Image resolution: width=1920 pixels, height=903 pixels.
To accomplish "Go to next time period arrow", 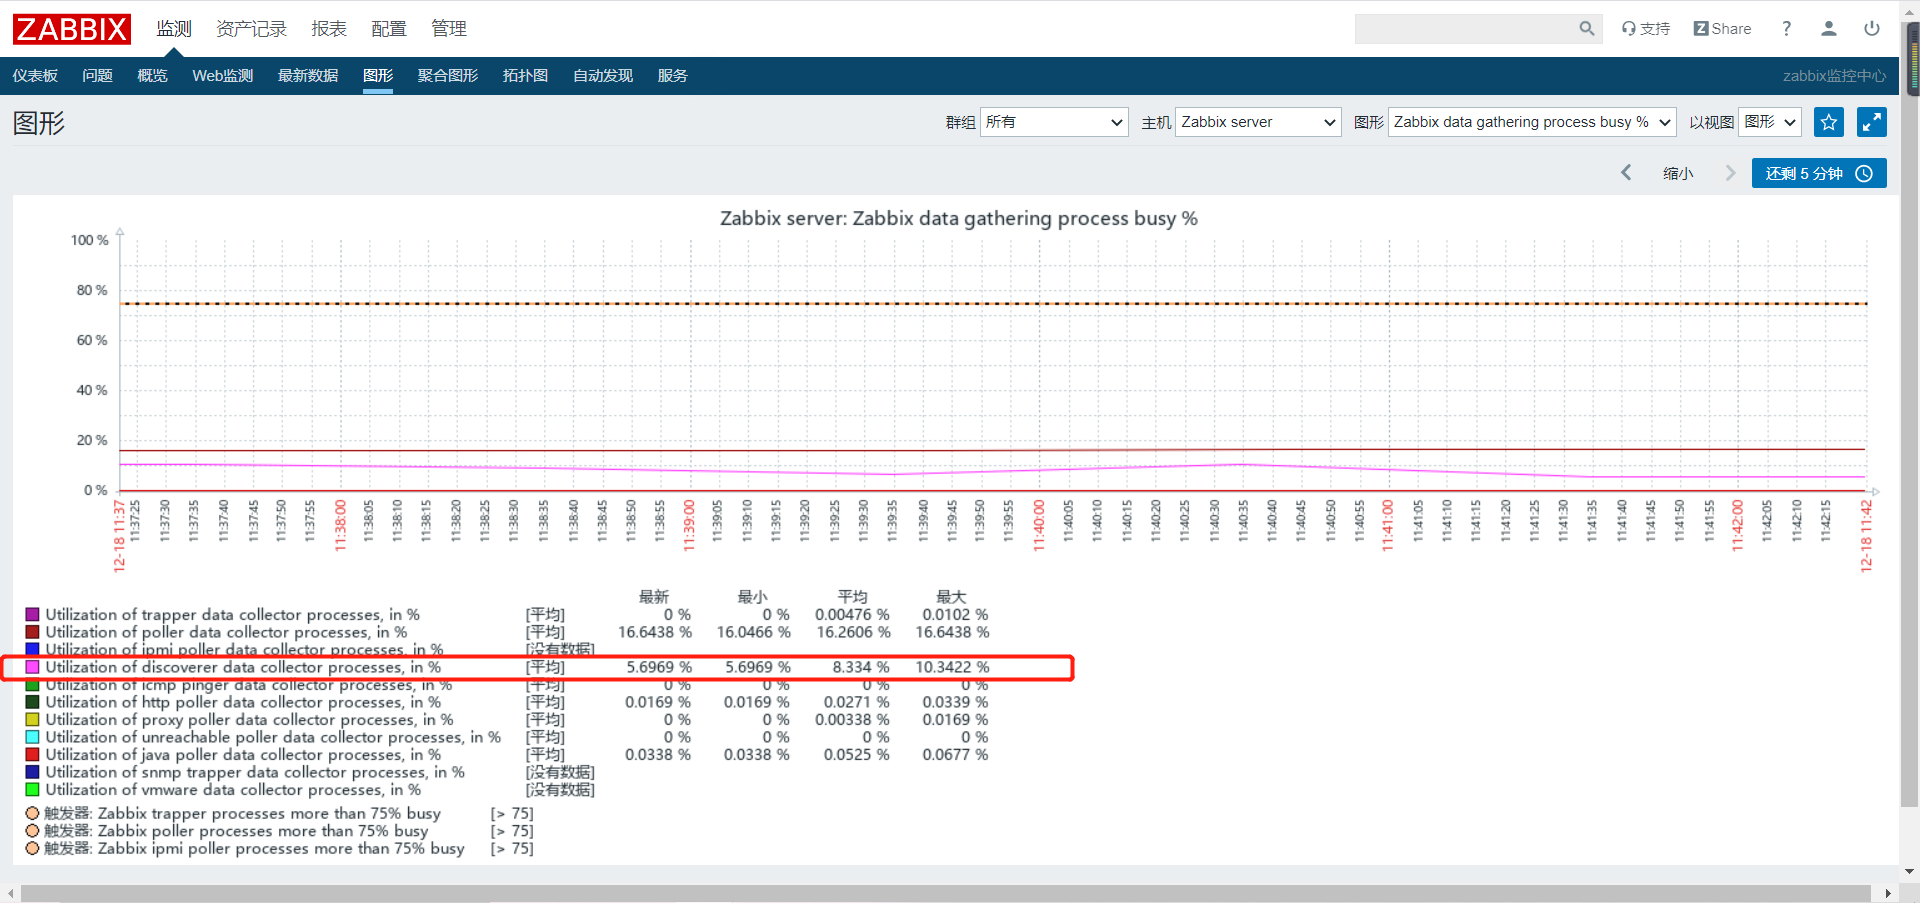I will pyautogui.click(x=1730, y=173).
